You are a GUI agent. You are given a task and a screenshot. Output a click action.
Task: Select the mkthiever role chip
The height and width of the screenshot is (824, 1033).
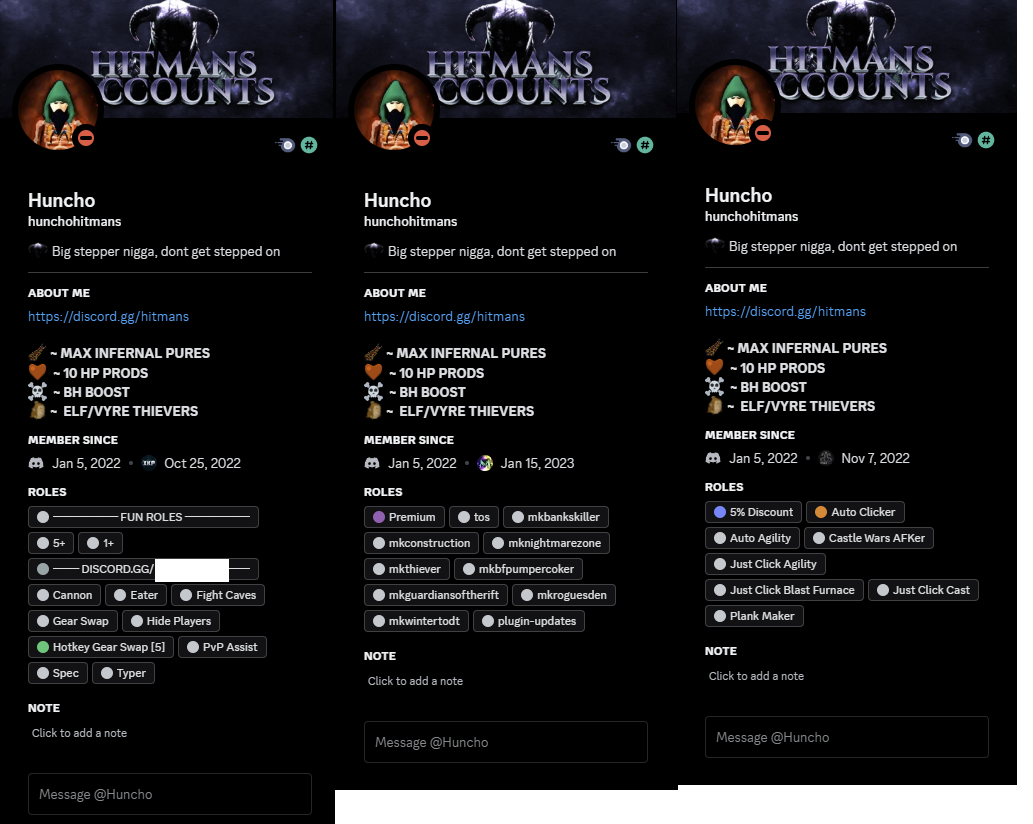[407, 568]
